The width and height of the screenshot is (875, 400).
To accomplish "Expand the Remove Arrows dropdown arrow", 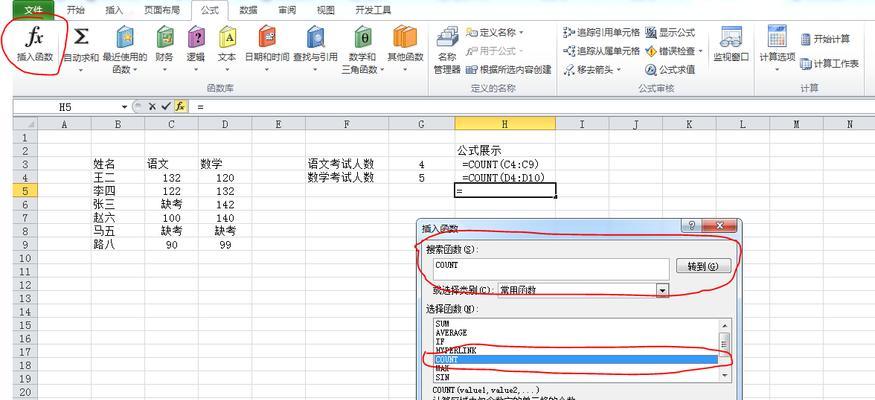I will pos(618,70).
